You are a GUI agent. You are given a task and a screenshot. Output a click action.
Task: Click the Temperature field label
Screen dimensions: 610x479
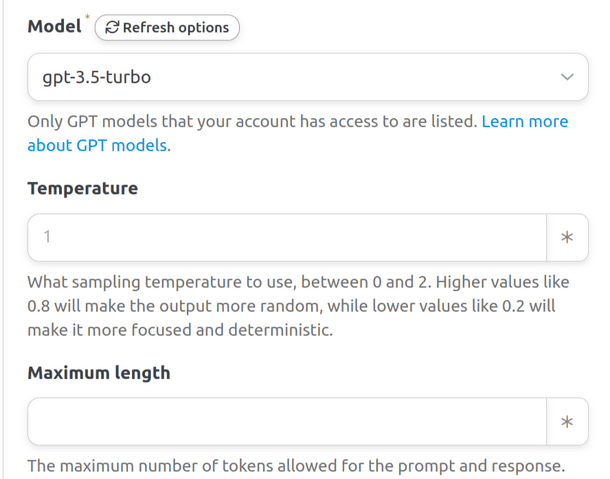[82, 189]
